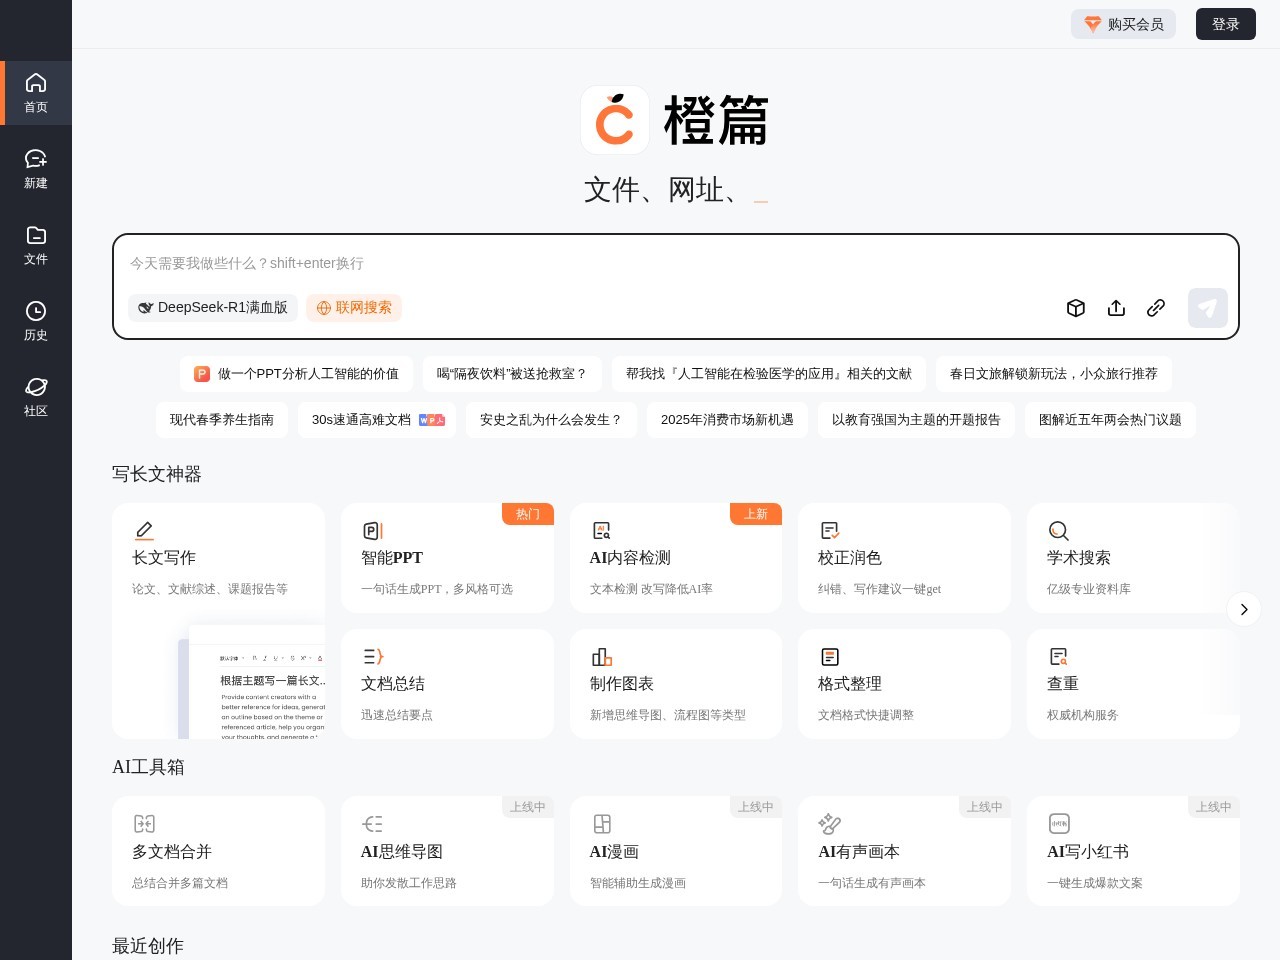Image resolution: width=1280 pixels, height=960 pixels.
Task: Select the AI内容检测 tool
Action: (676, 557)
